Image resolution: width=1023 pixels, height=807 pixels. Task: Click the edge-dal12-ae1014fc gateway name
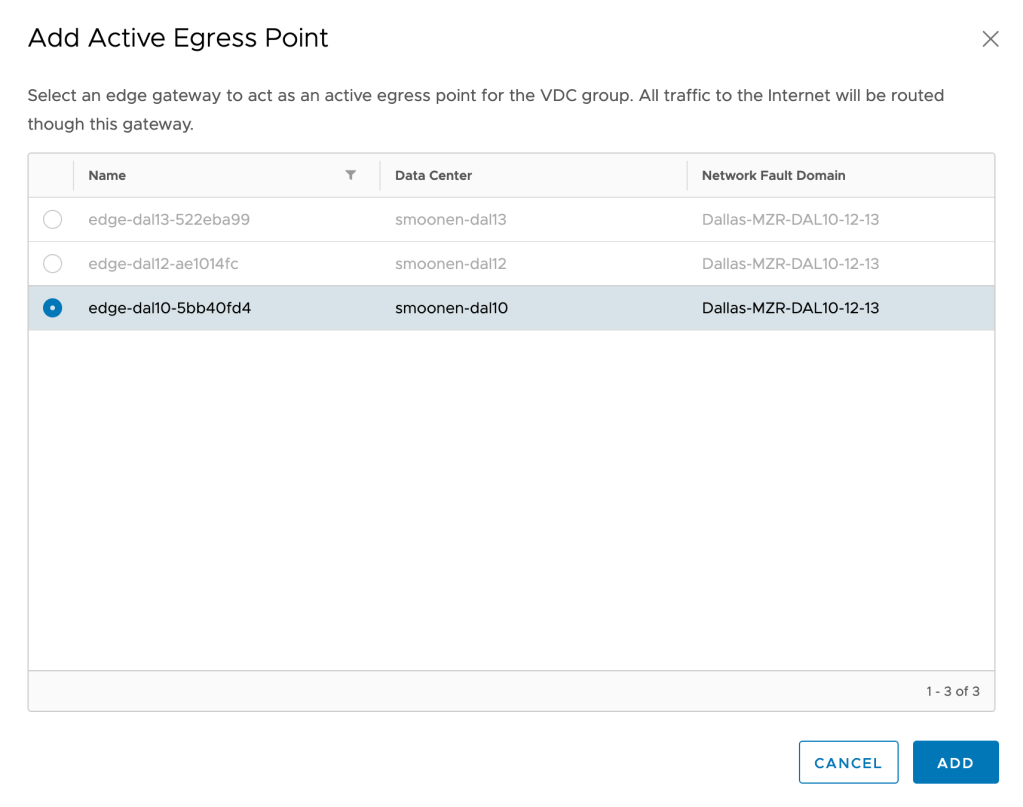tap(163, 264)
